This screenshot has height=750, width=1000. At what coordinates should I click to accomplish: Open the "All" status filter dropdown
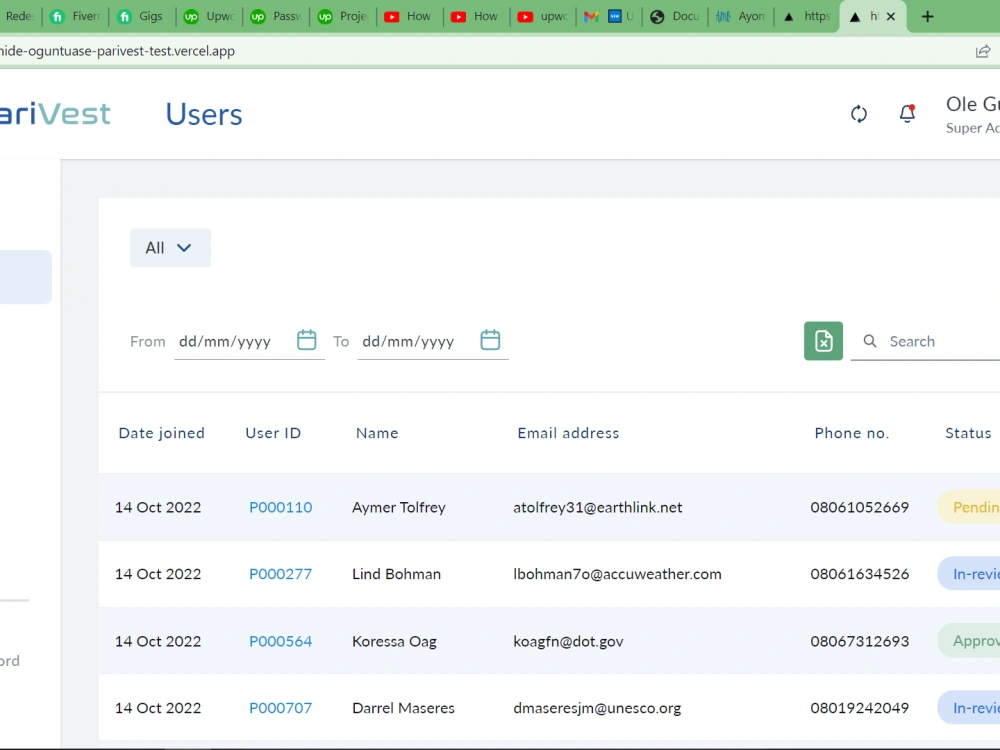170,247
